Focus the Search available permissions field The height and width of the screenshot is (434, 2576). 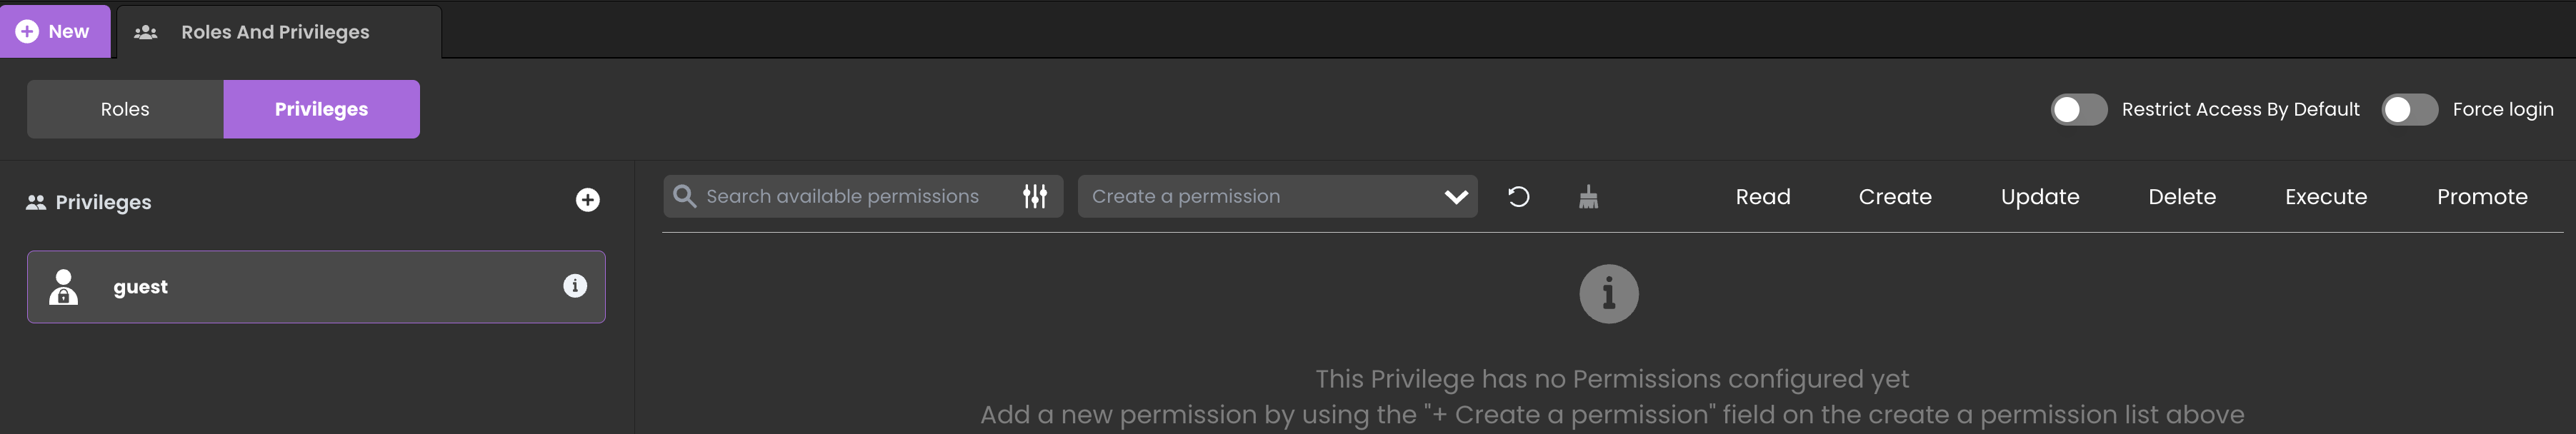850,197
